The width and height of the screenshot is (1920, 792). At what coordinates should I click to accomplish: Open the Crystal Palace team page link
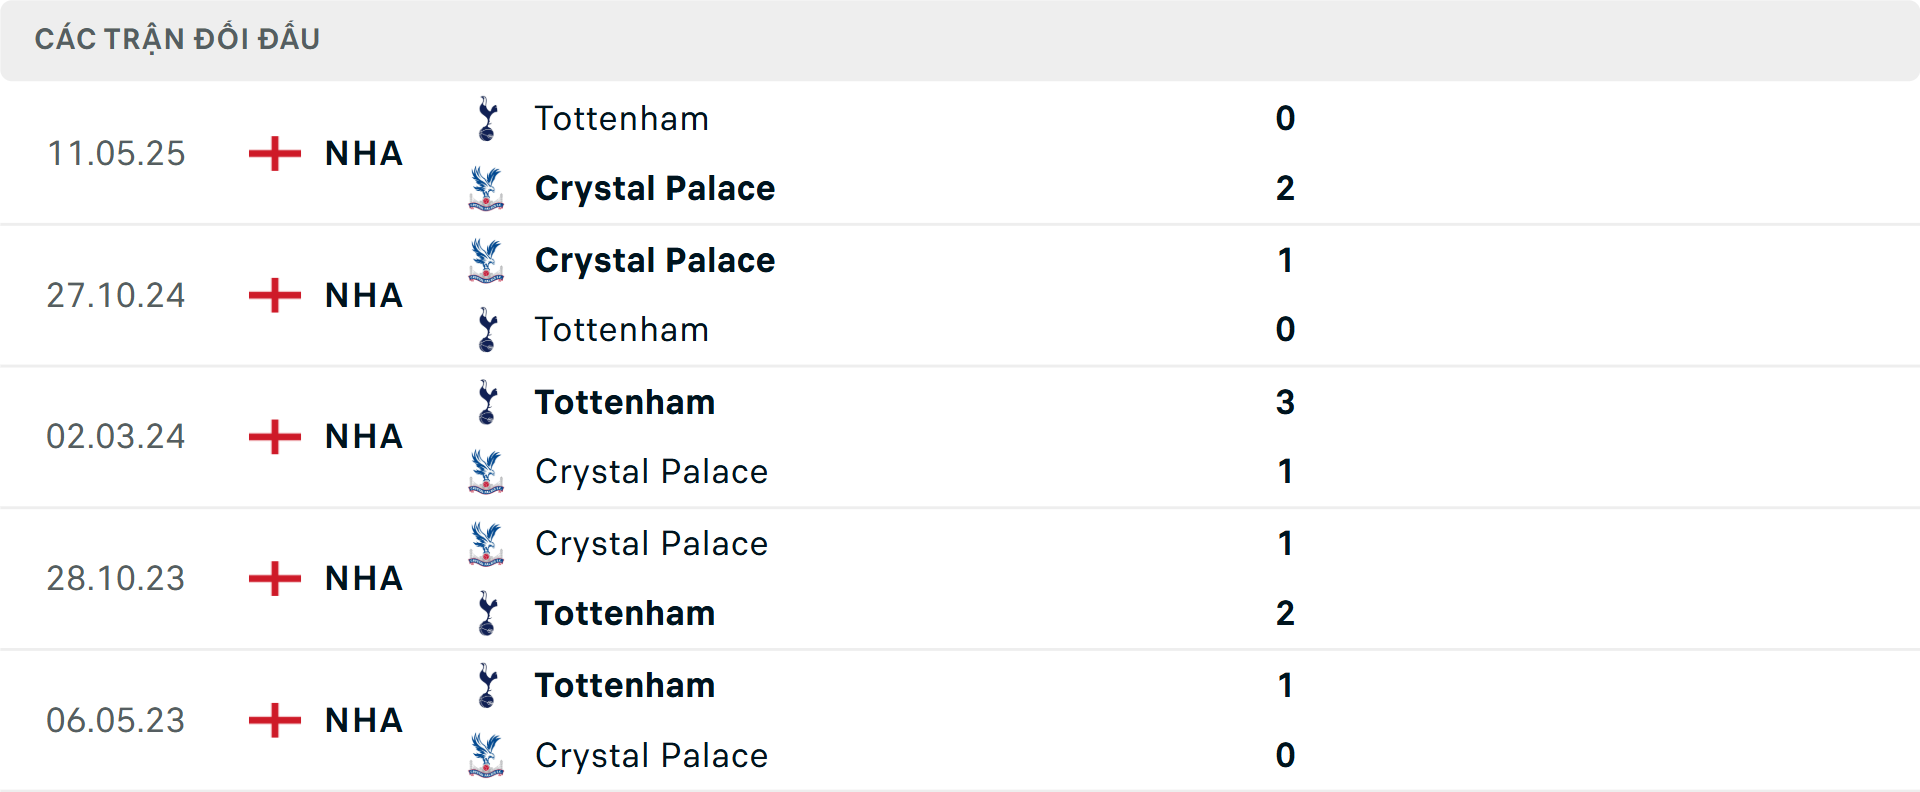(655, 188)
